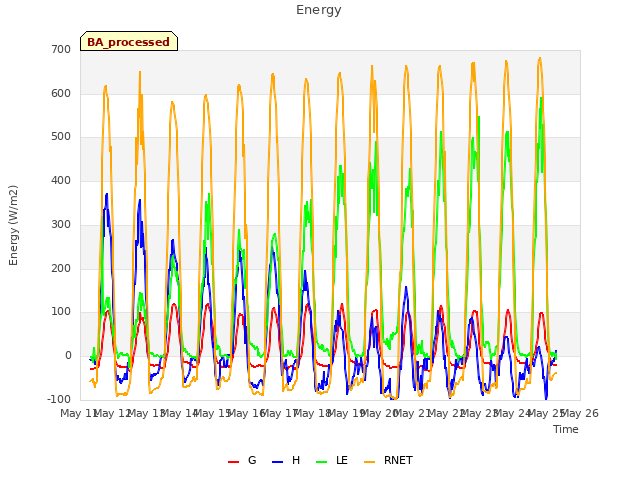Viewport: 640px width, 480px height.
Task: Click the 500 y-axis tick label
Action: pos(61,137)
